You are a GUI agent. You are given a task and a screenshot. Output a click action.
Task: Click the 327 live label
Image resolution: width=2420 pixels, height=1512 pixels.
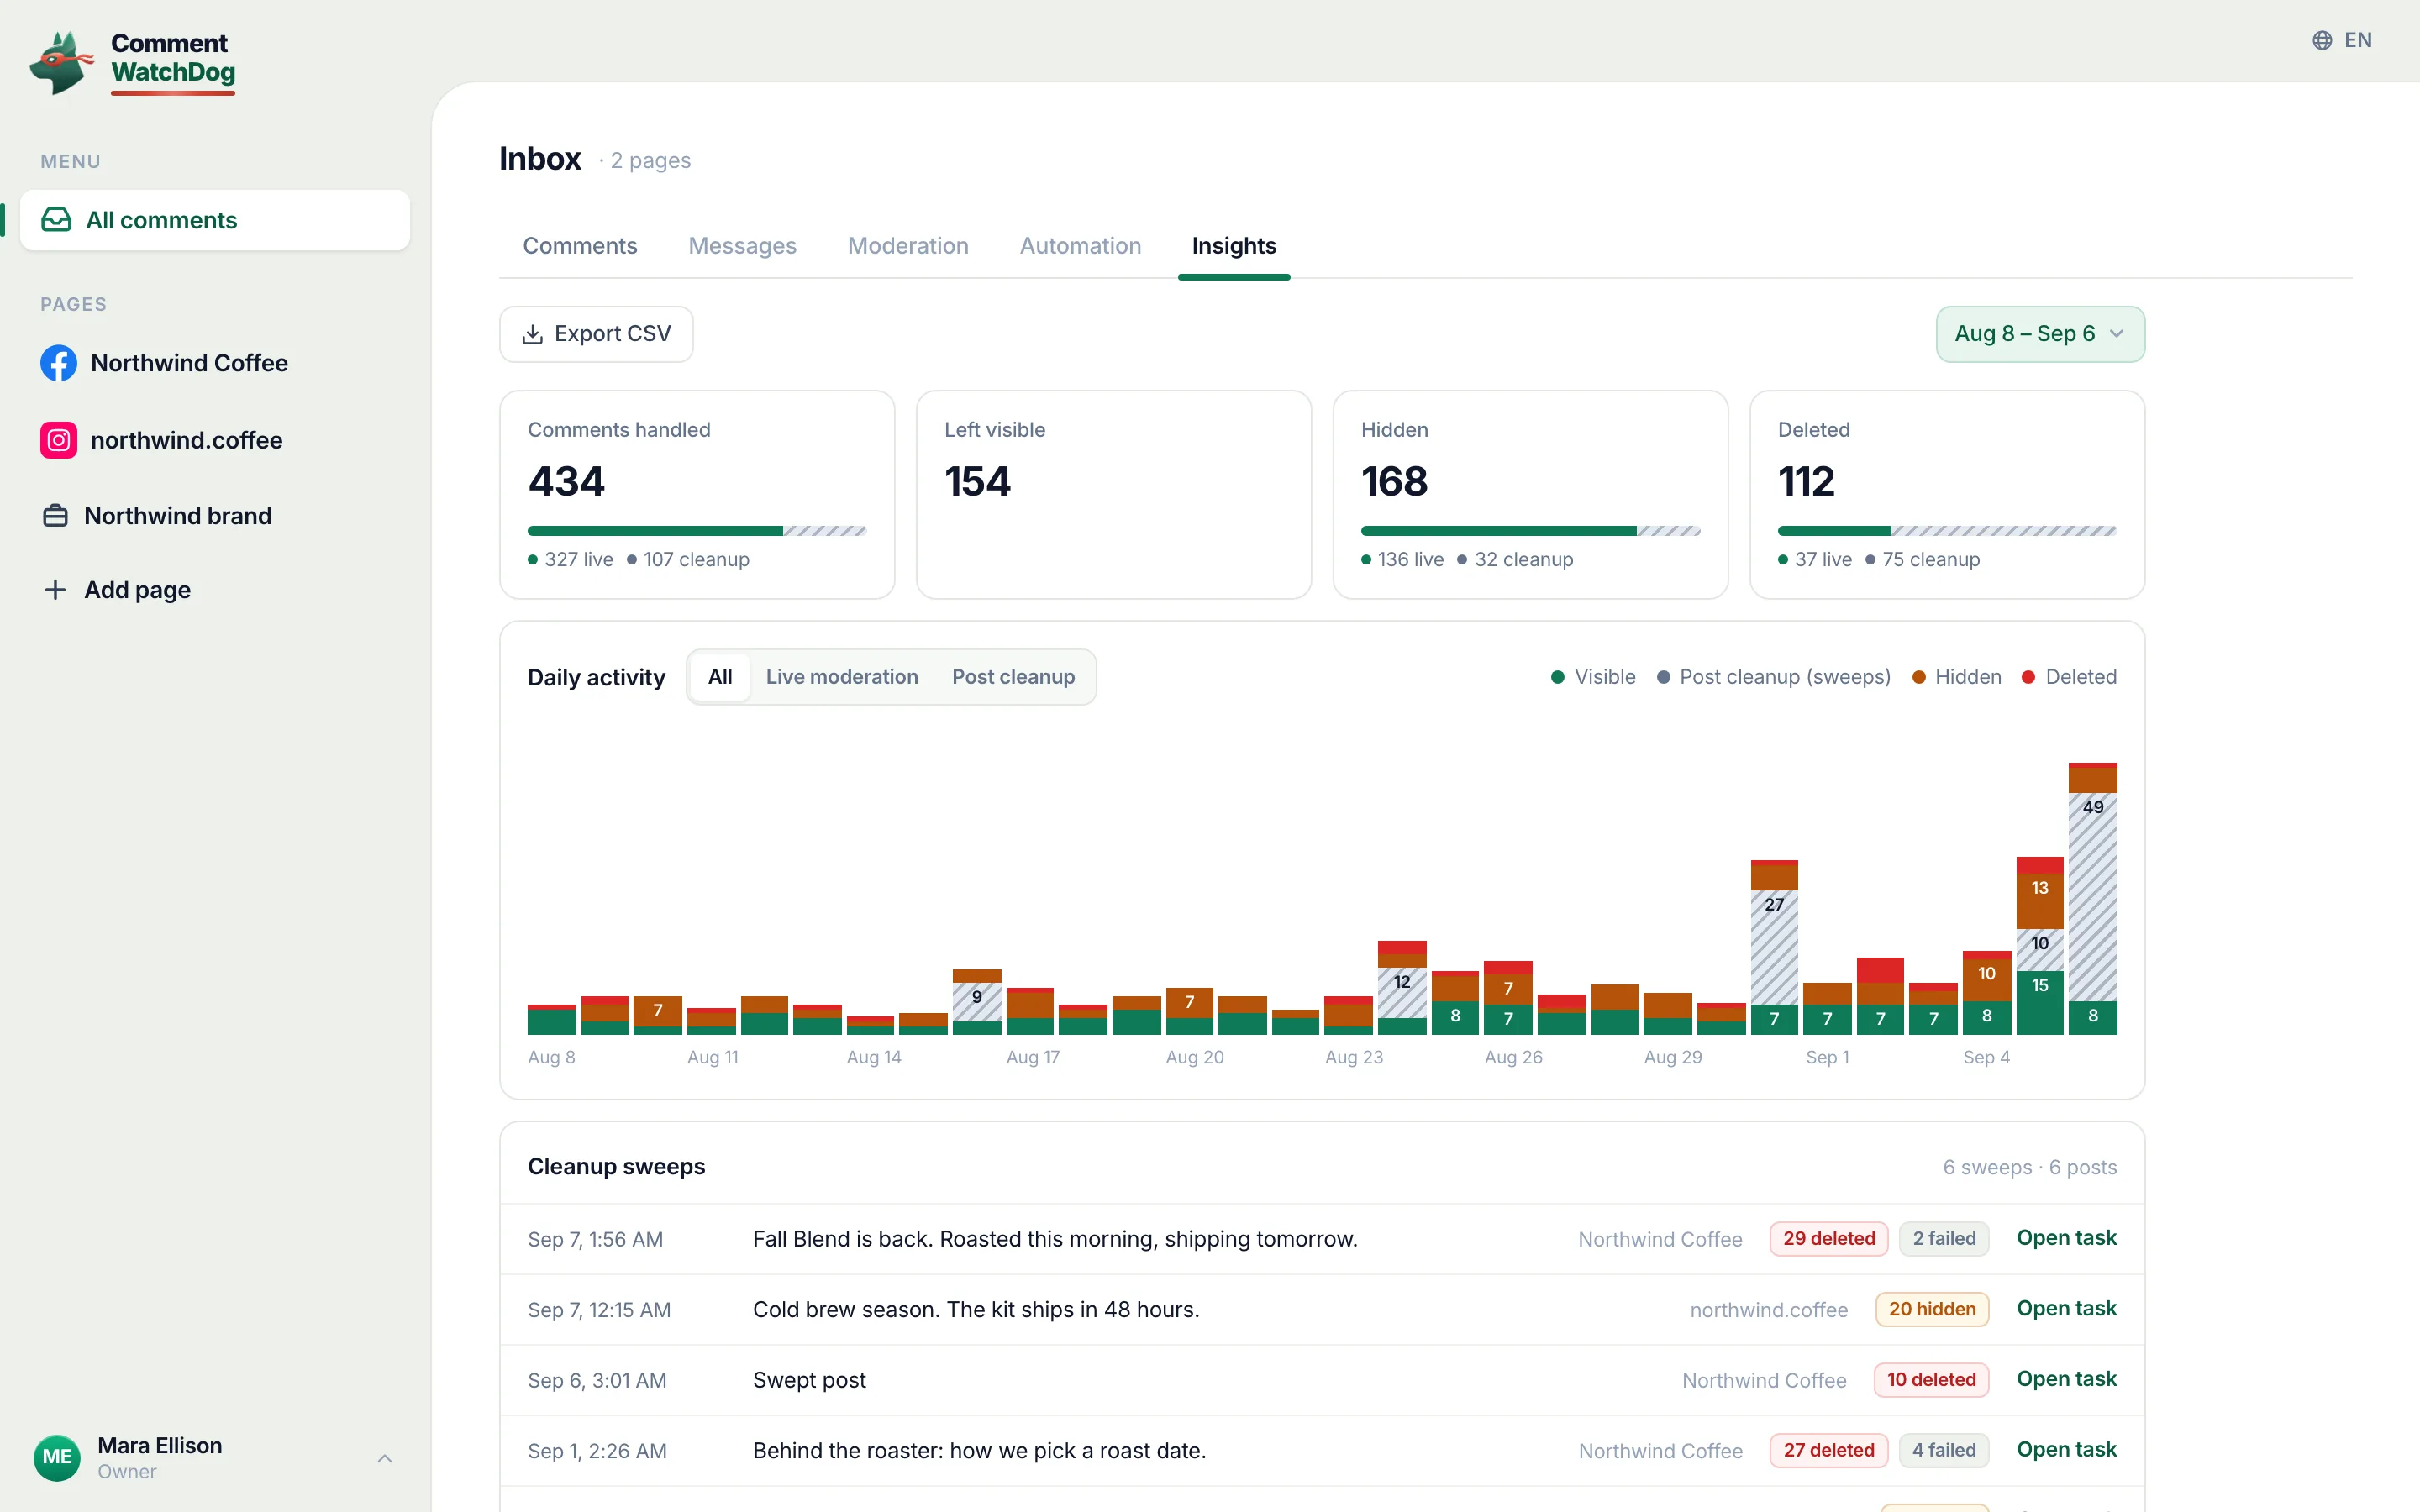coord(579,559)
